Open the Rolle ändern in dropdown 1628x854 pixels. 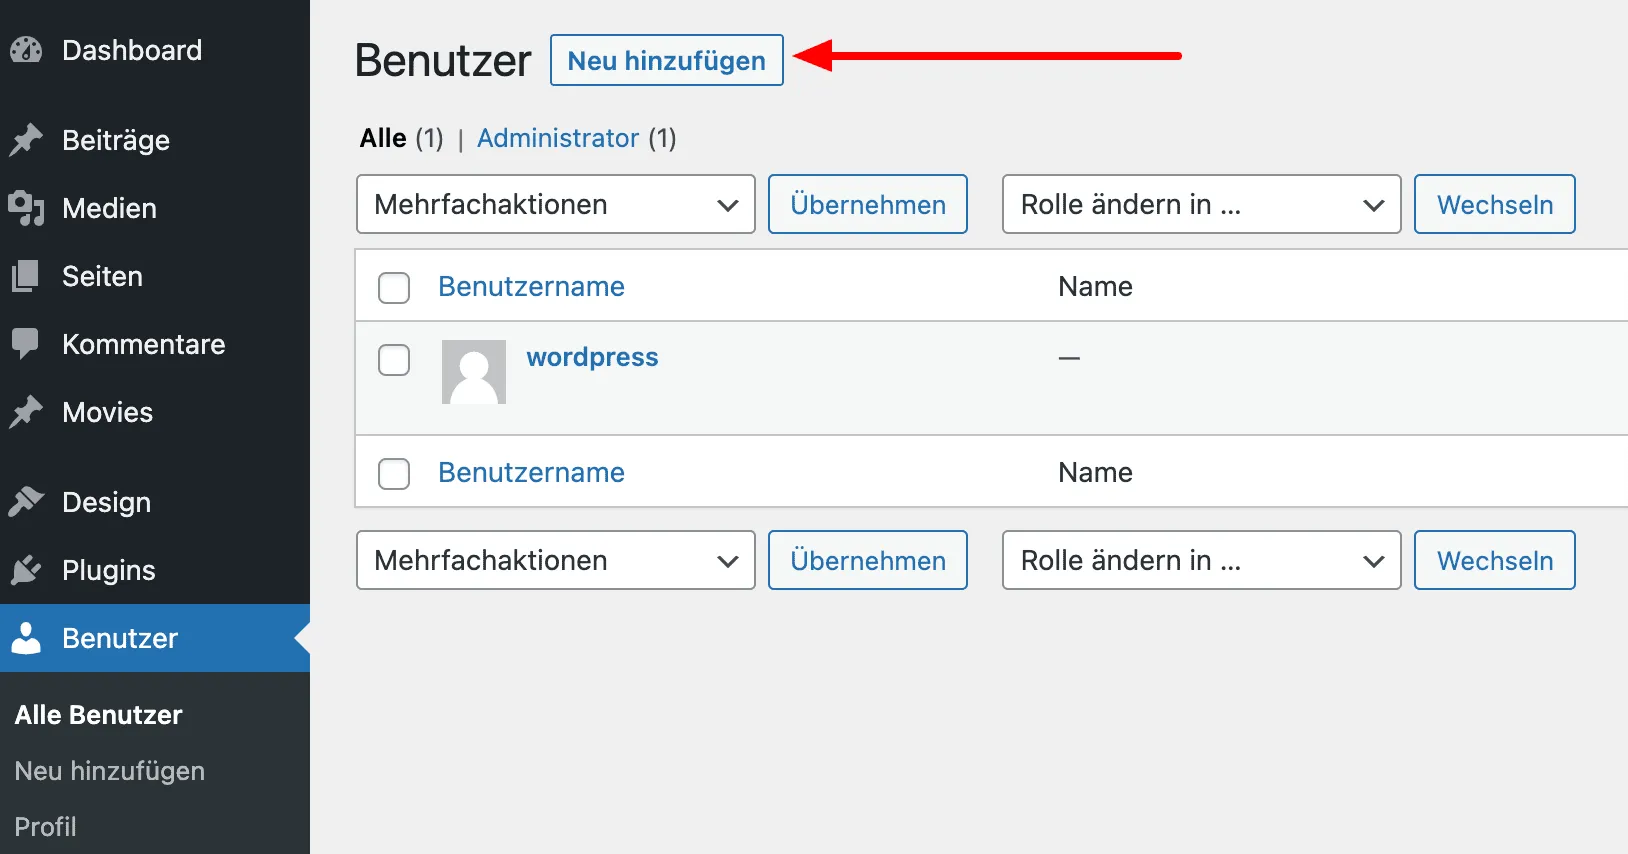(x=1200, y=204)
